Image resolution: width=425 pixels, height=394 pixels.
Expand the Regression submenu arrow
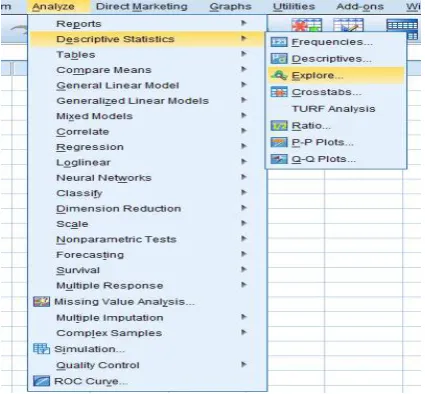tap(244, 146)
